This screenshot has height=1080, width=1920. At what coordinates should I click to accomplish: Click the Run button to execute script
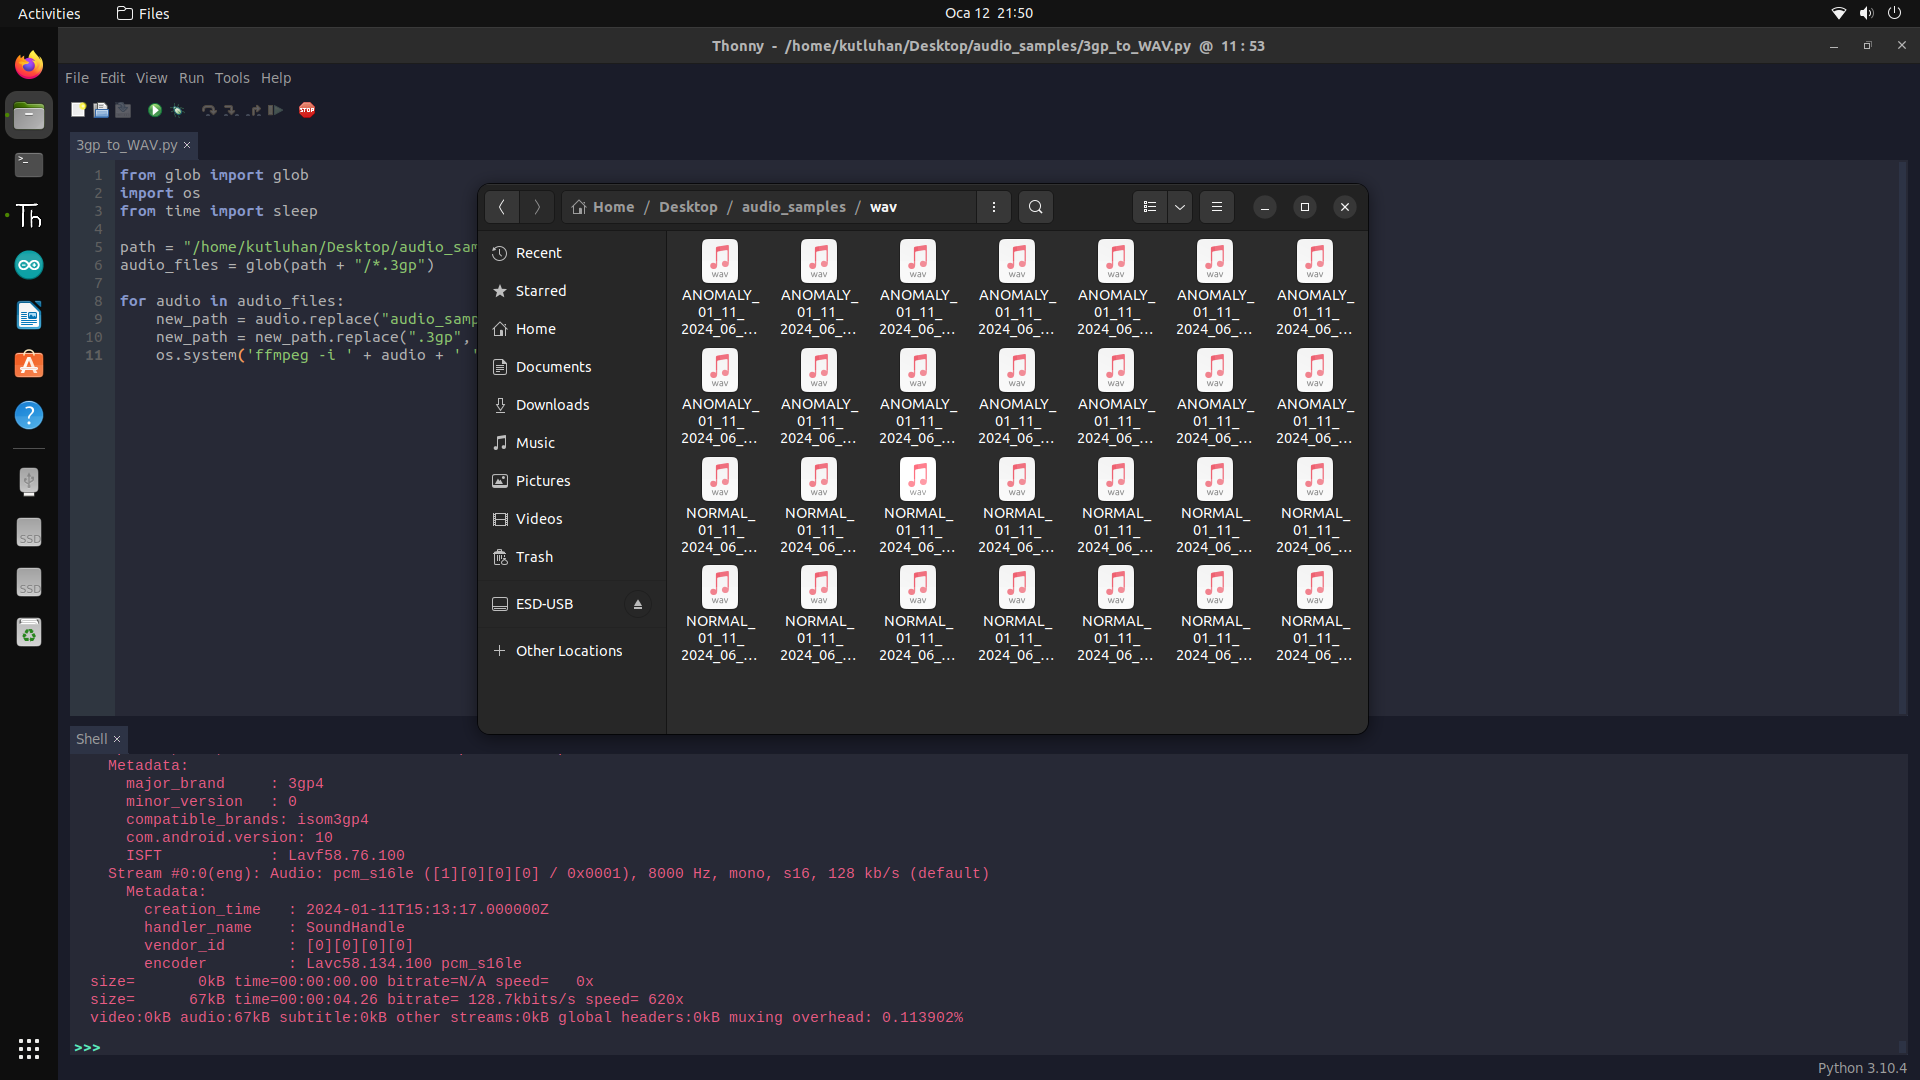click(x=154, y=109)
